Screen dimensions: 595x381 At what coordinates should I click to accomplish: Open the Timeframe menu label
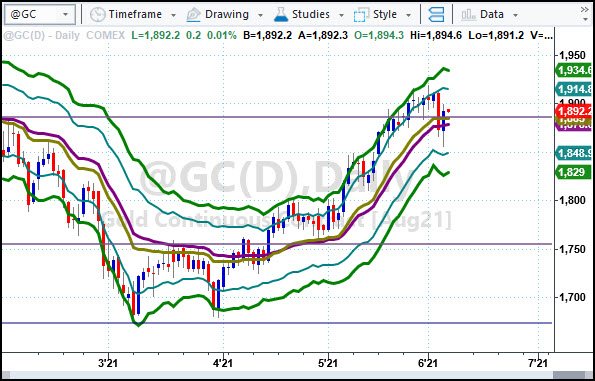tap(135, 14)
